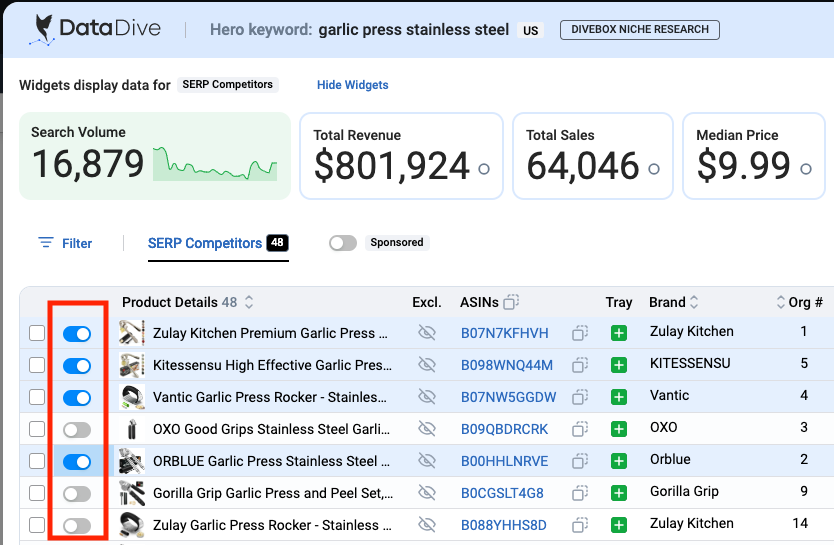Copy ASIN B09QBDRCRK icon
Screen dimensions: 834x545
(x=580, y=429)
